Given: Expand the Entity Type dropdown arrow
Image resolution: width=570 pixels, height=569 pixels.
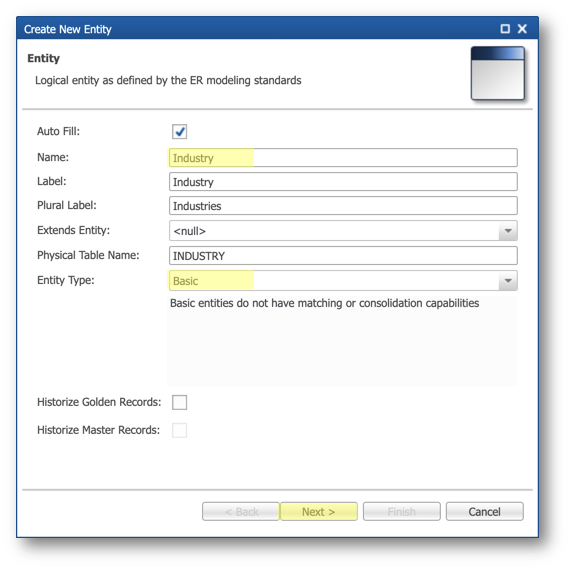Looking at the screenshot, I should [508, 281].
